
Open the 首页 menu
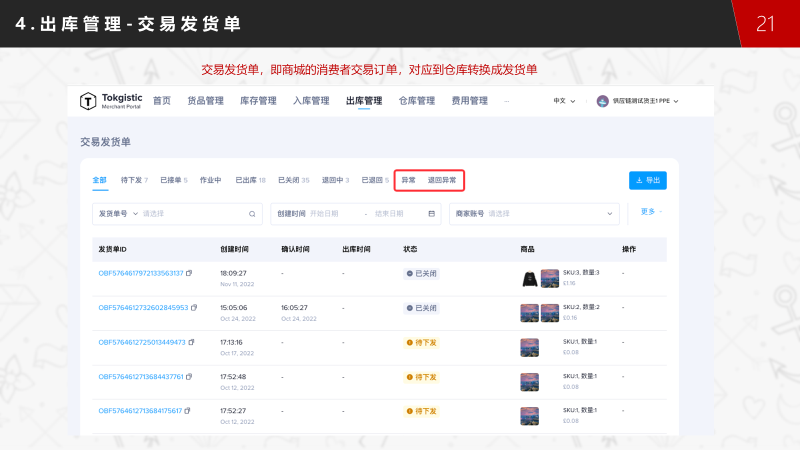162,101
